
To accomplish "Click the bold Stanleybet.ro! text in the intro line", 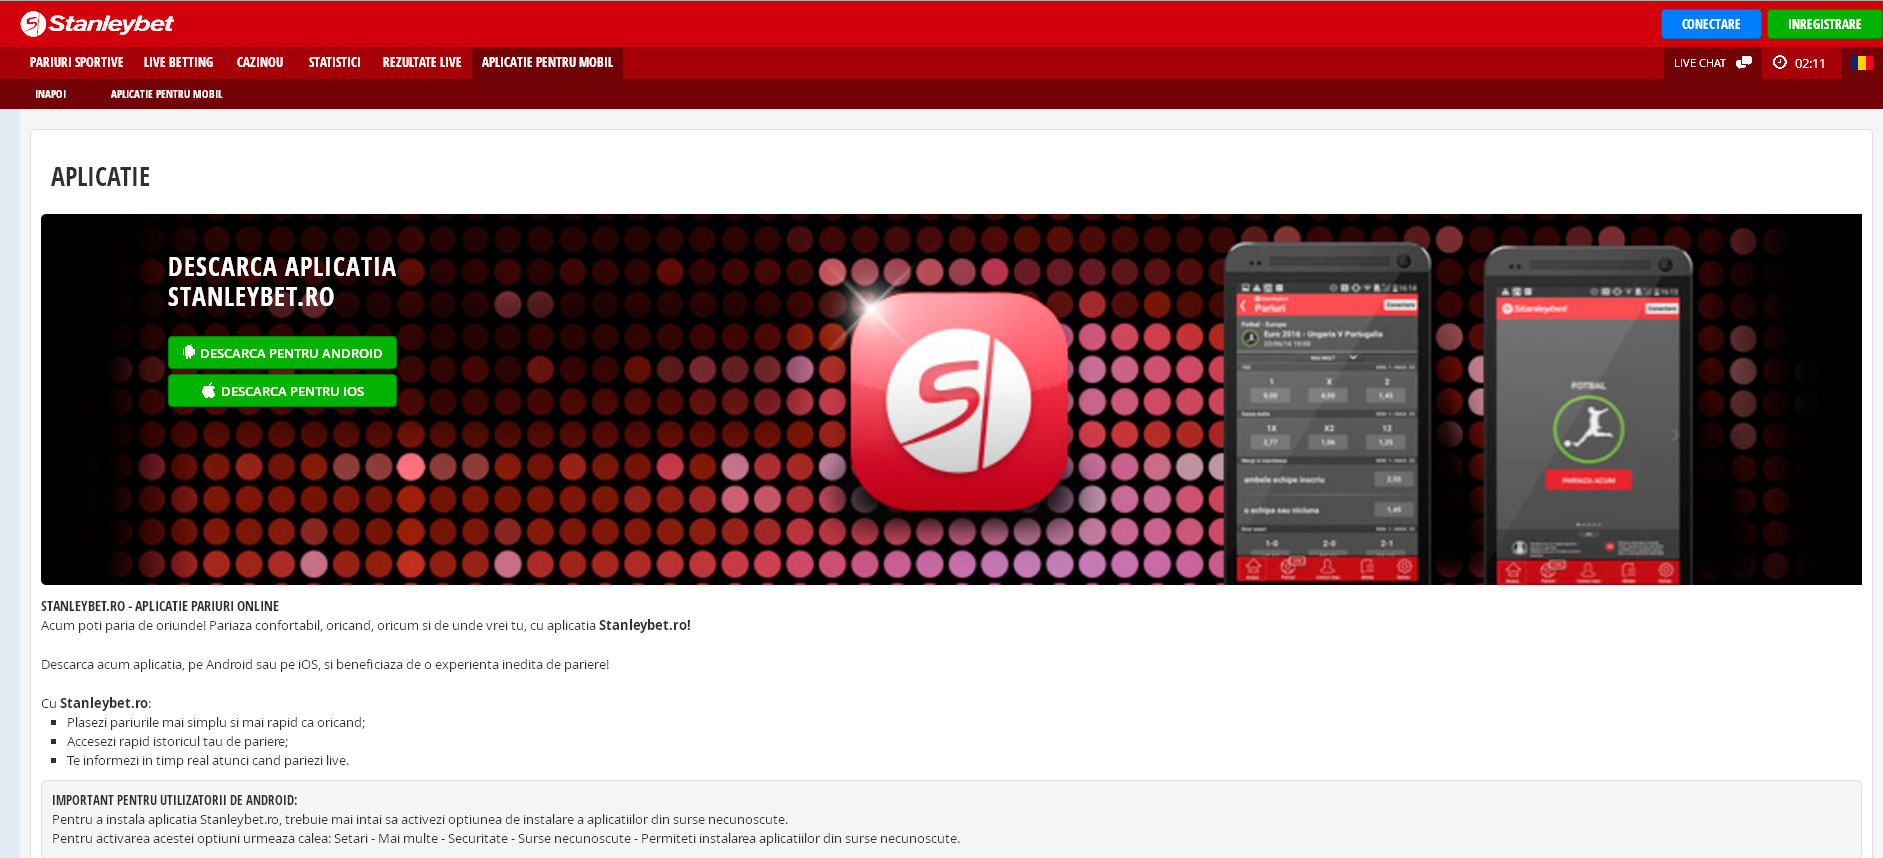I will coord(645,625).
